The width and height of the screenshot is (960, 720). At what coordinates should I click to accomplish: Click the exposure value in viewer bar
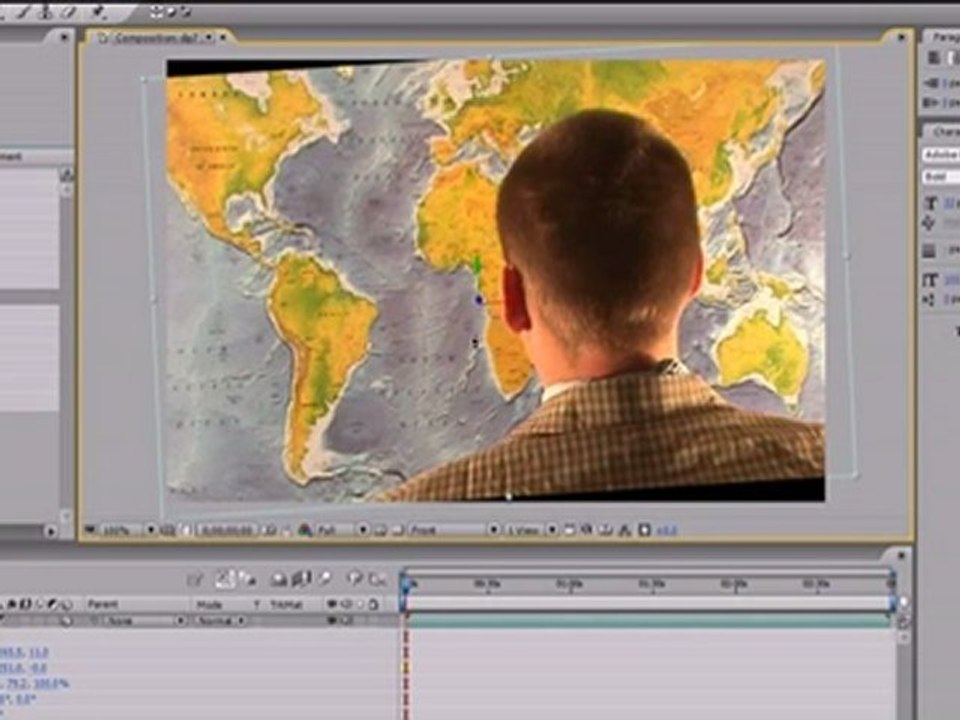(x=667, y=530)
